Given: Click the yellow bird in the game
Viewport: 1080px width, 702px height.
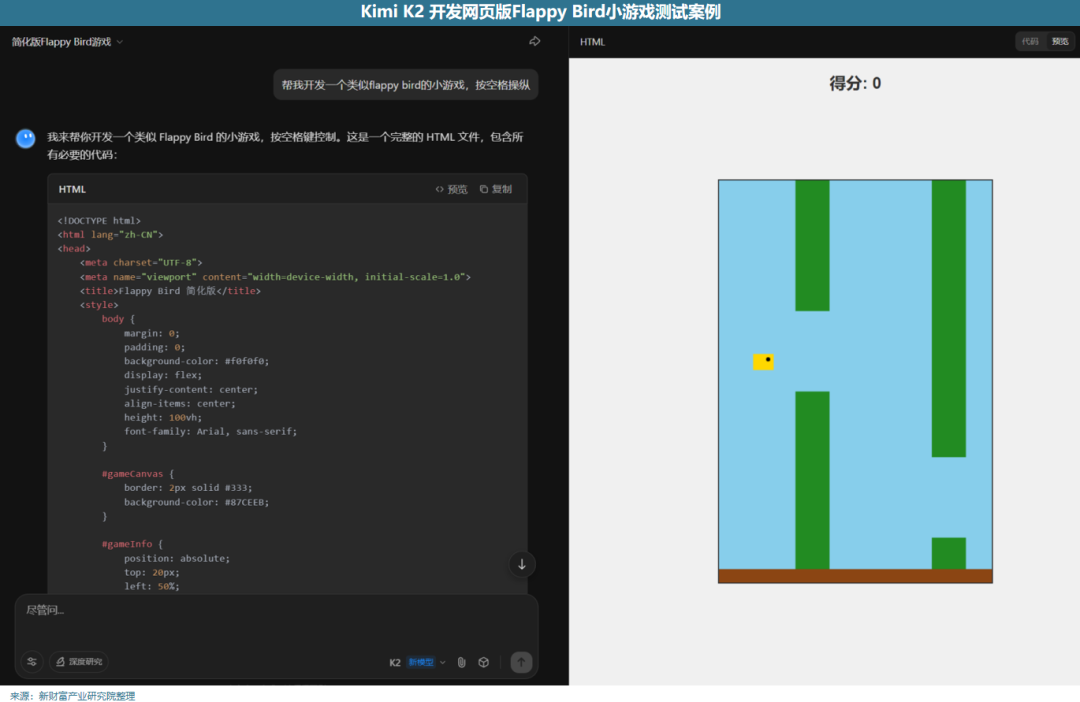Looking at the screenshot, I should (x=763, y=362).
